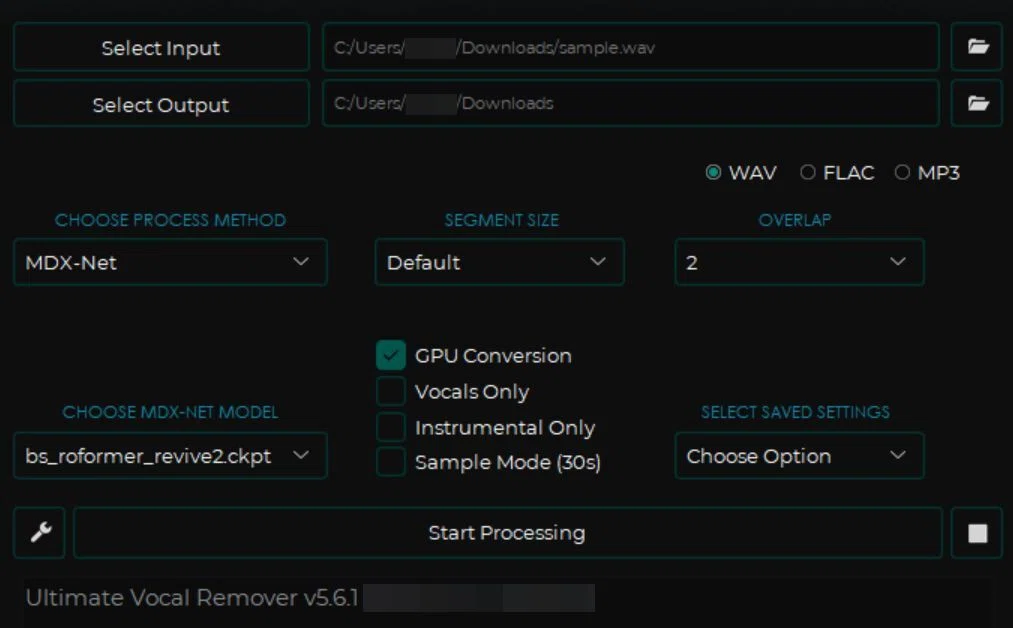Click output path field ending in Downloads
Image resolution: width=1013 pixels, height=628 pixels.
(x=631, y=103)
